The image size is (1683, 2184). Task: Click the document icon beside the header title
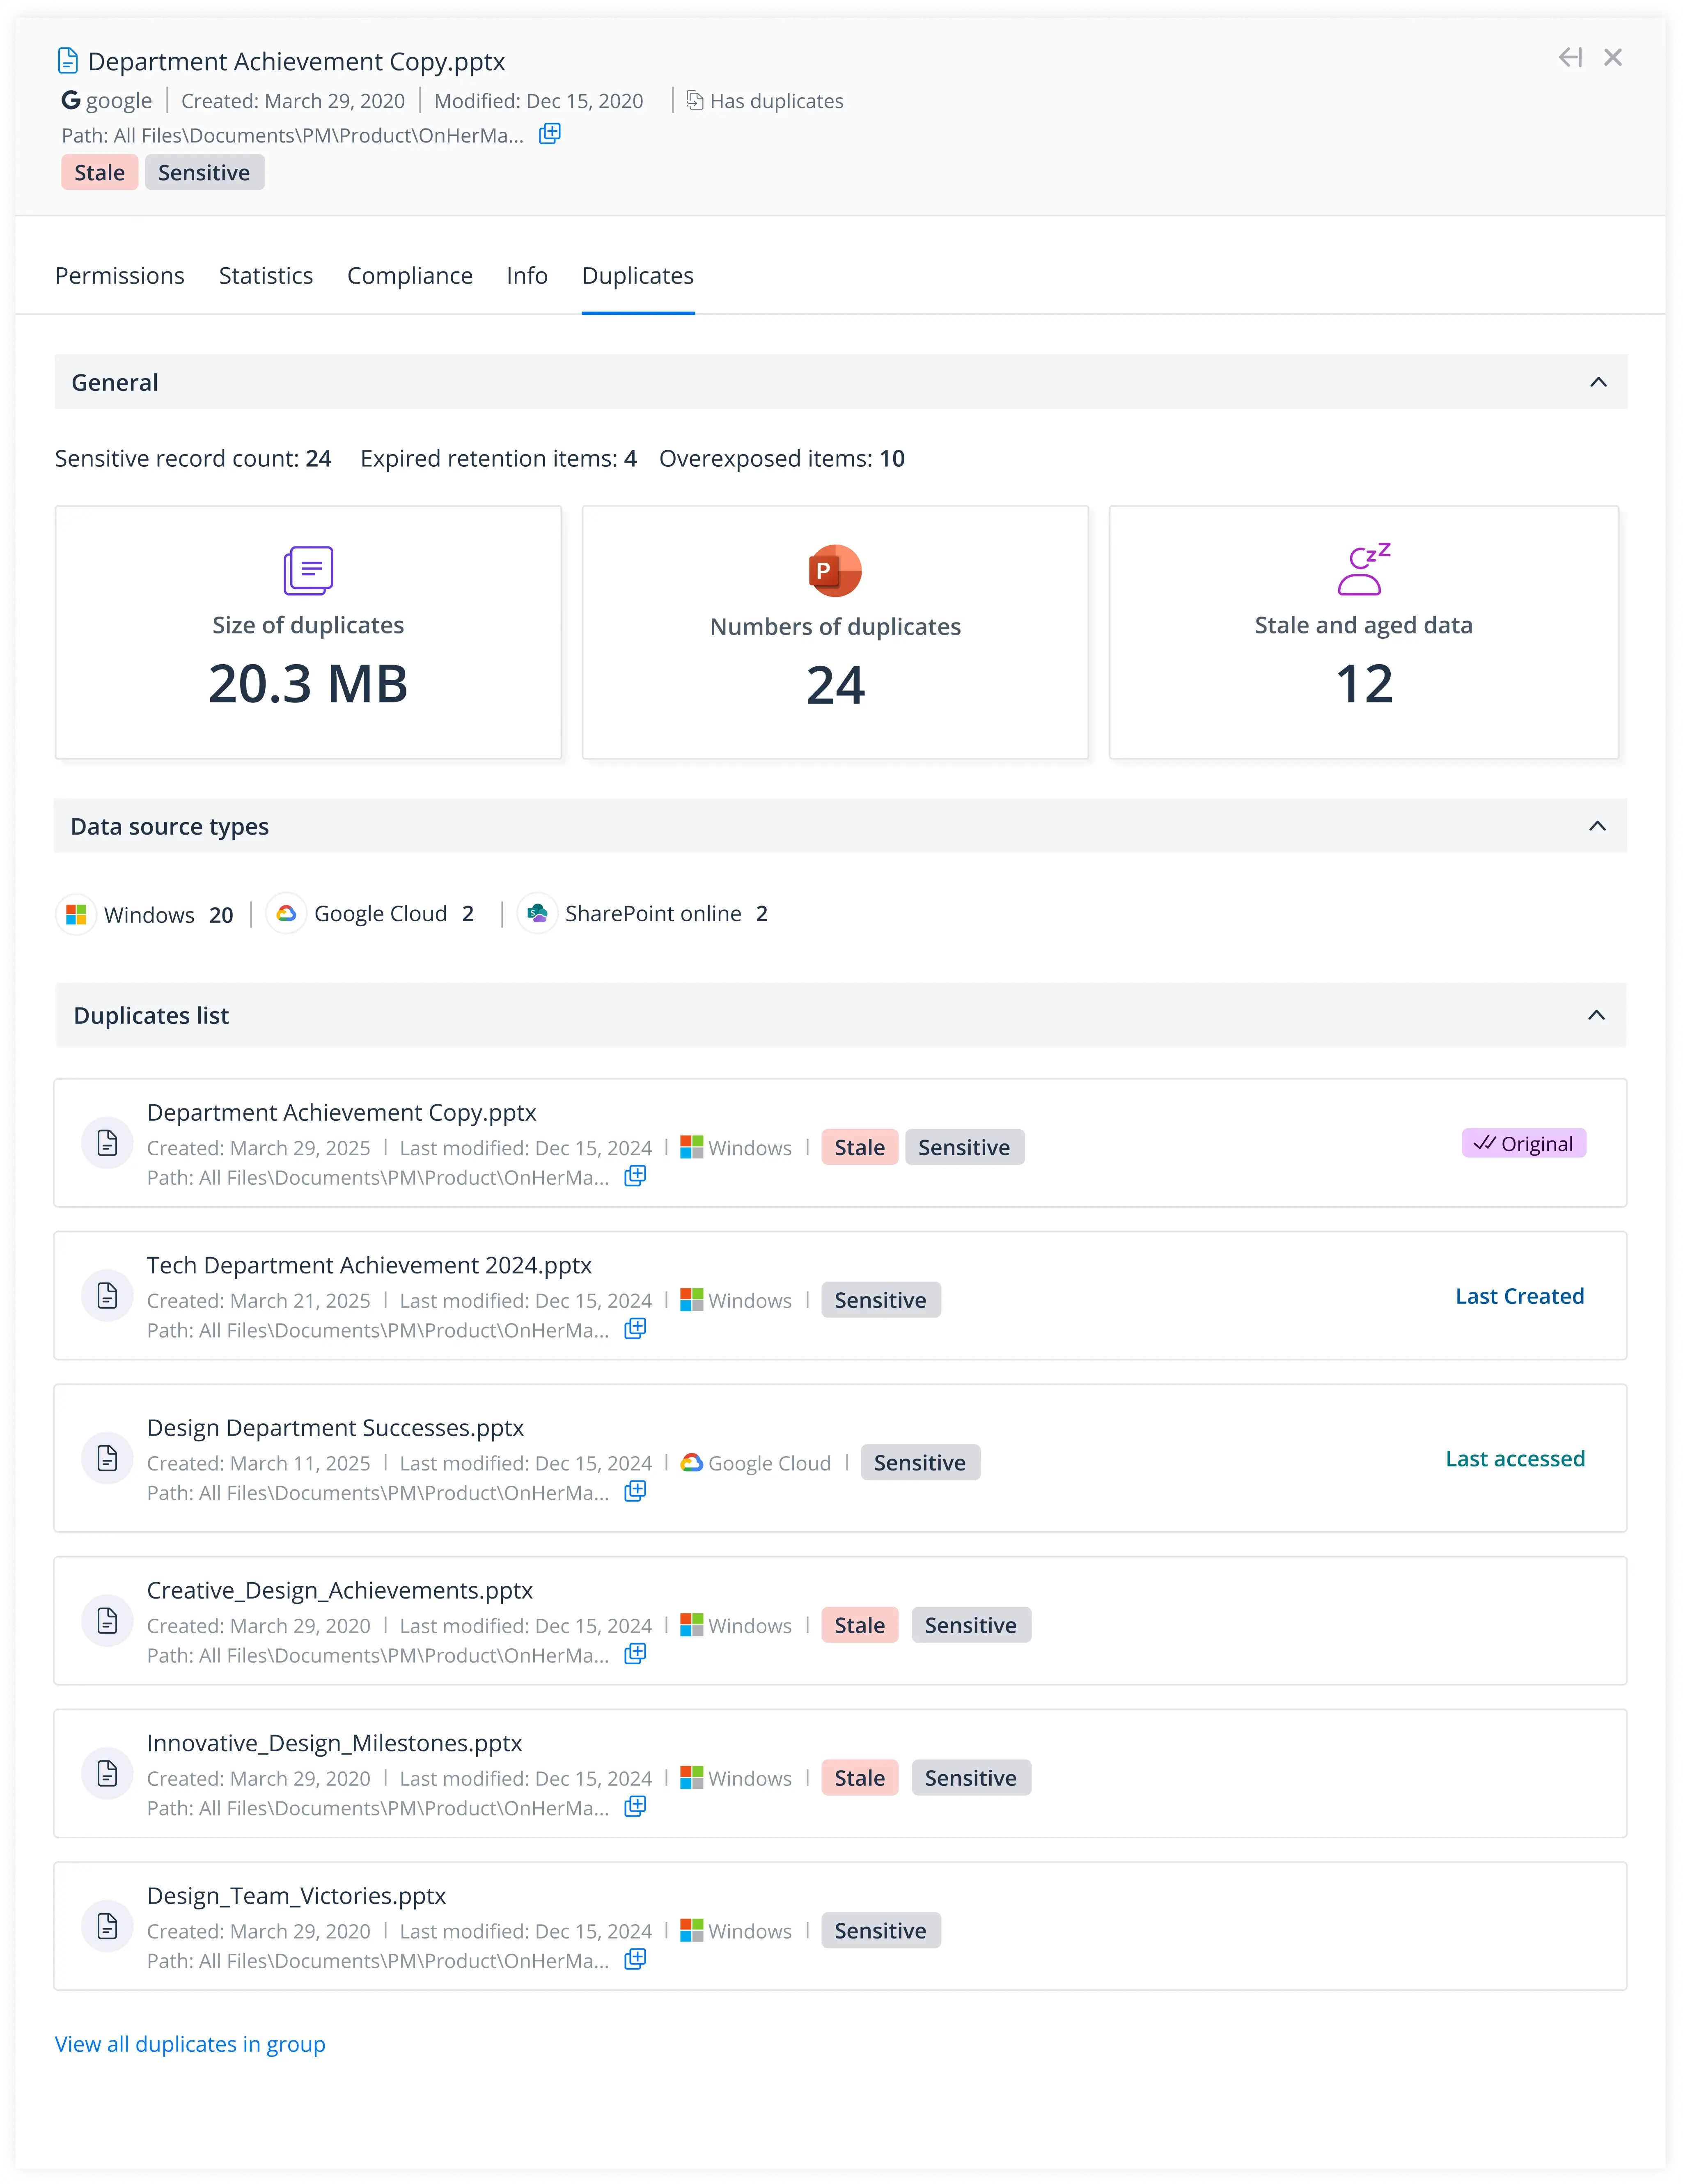pyautogui.click(x=68, y=61)
